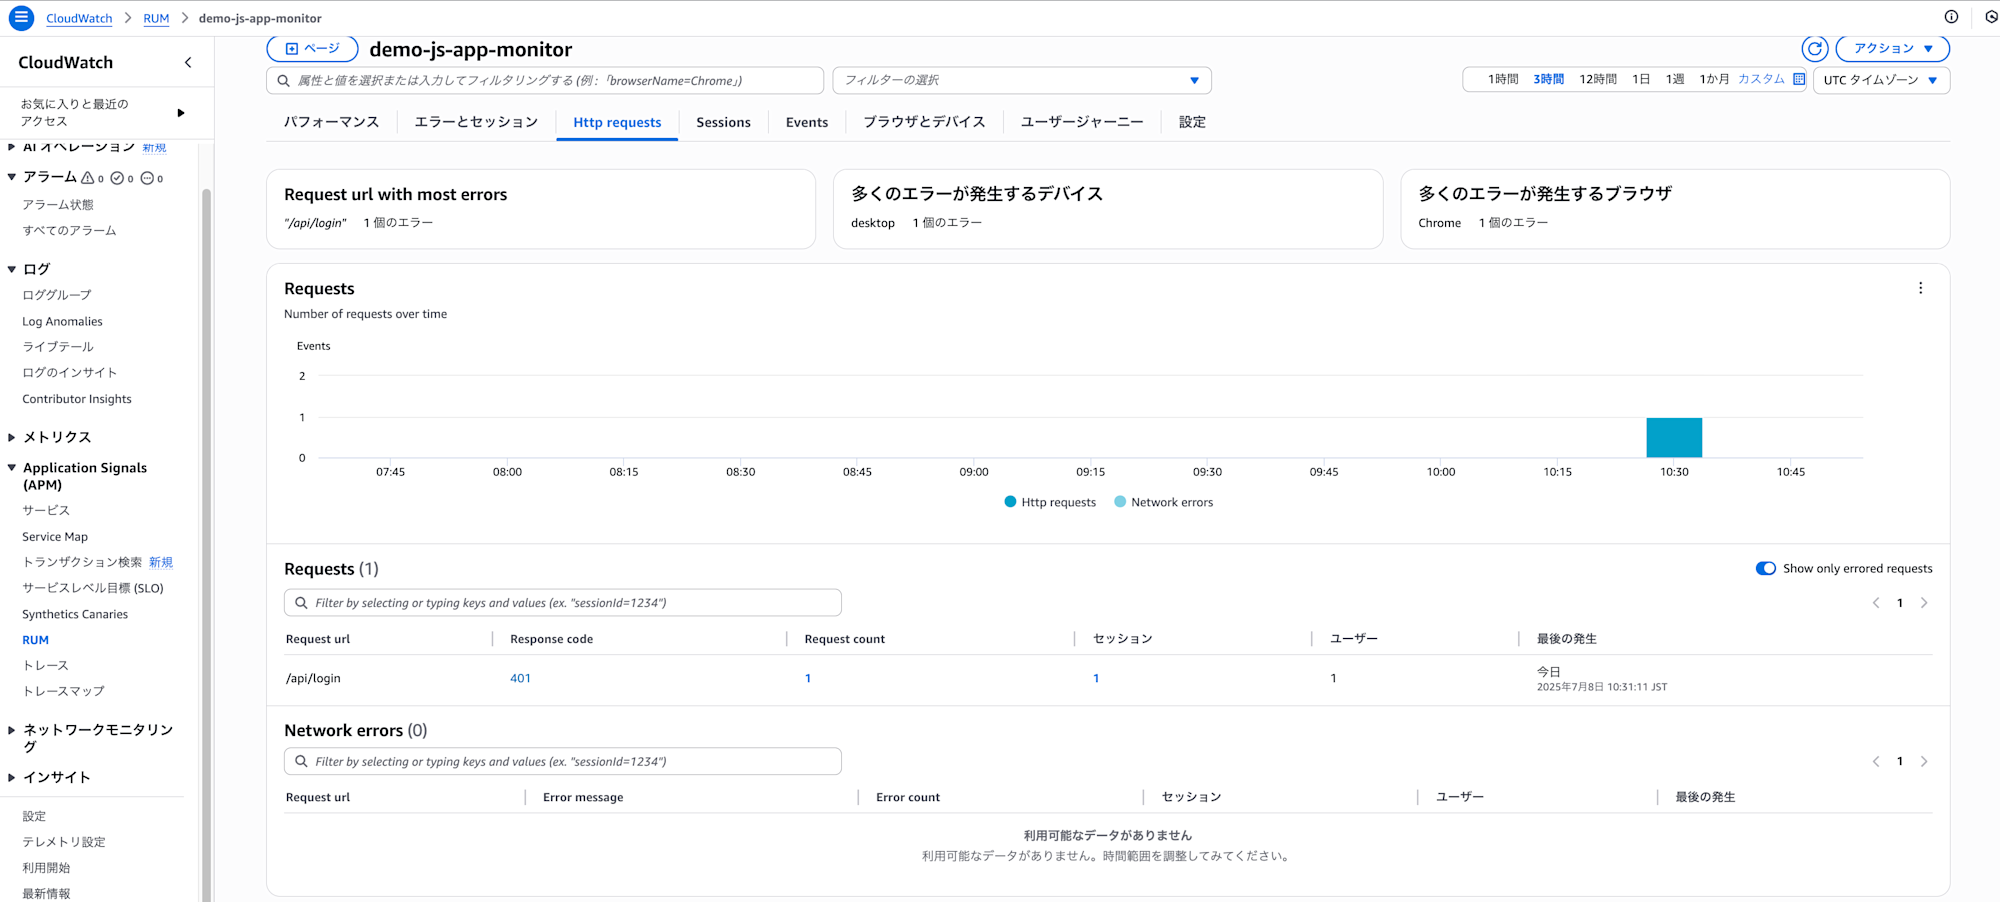This screenshot has width=2000, height=902.
Task: Collapse the CloudWatch sidebar with chevron
Action: pos(188,62)
